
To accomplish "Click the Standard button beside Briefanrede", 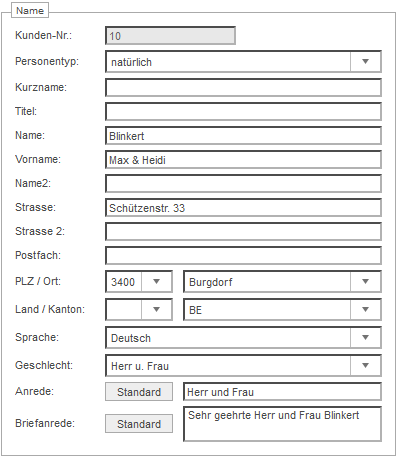I will point(139,424).
